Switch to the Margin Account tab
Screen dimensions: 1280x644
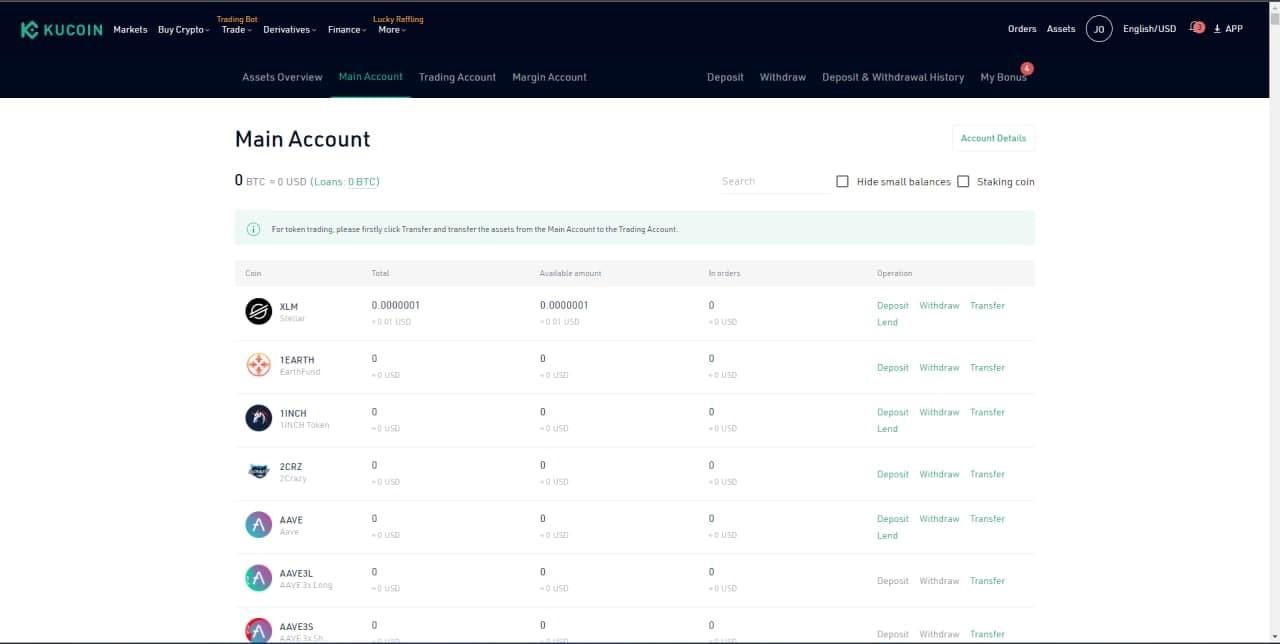[549, 77]
